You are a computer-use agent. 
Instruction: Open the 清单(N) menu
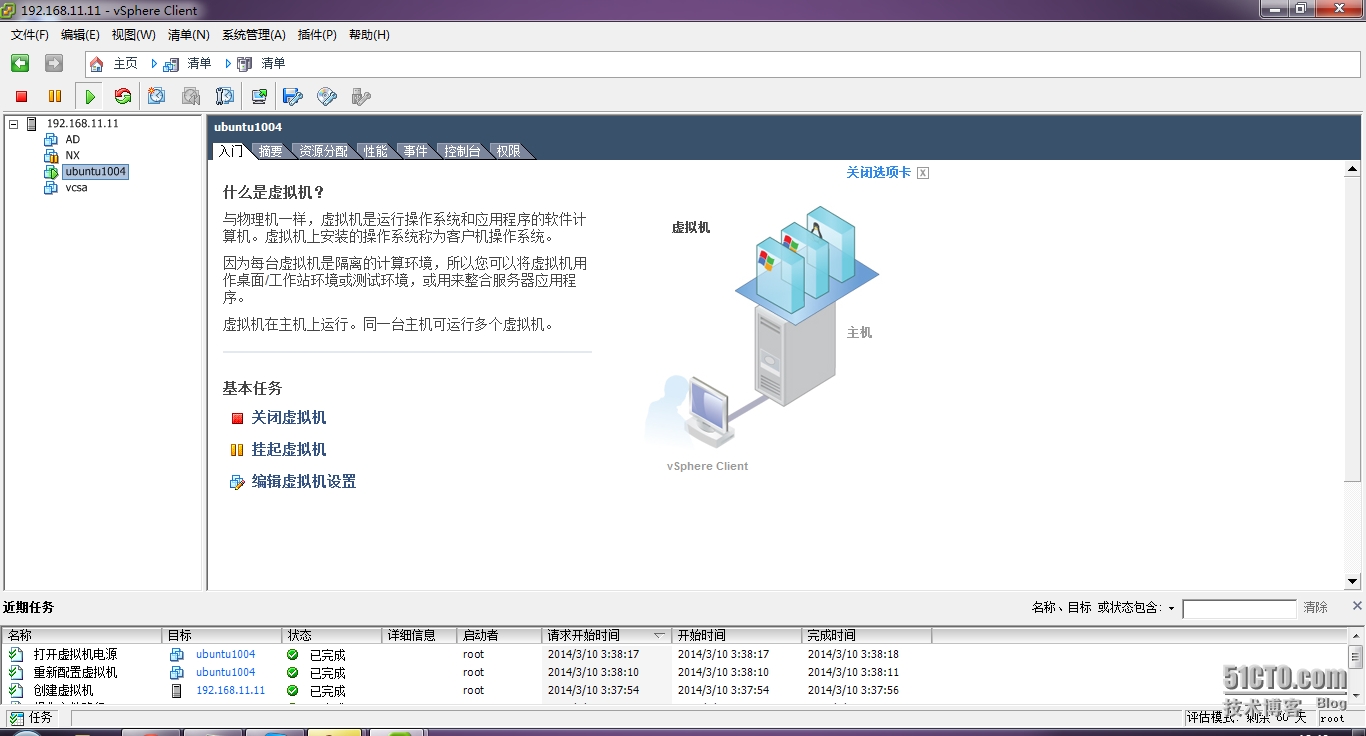point(188,35)
